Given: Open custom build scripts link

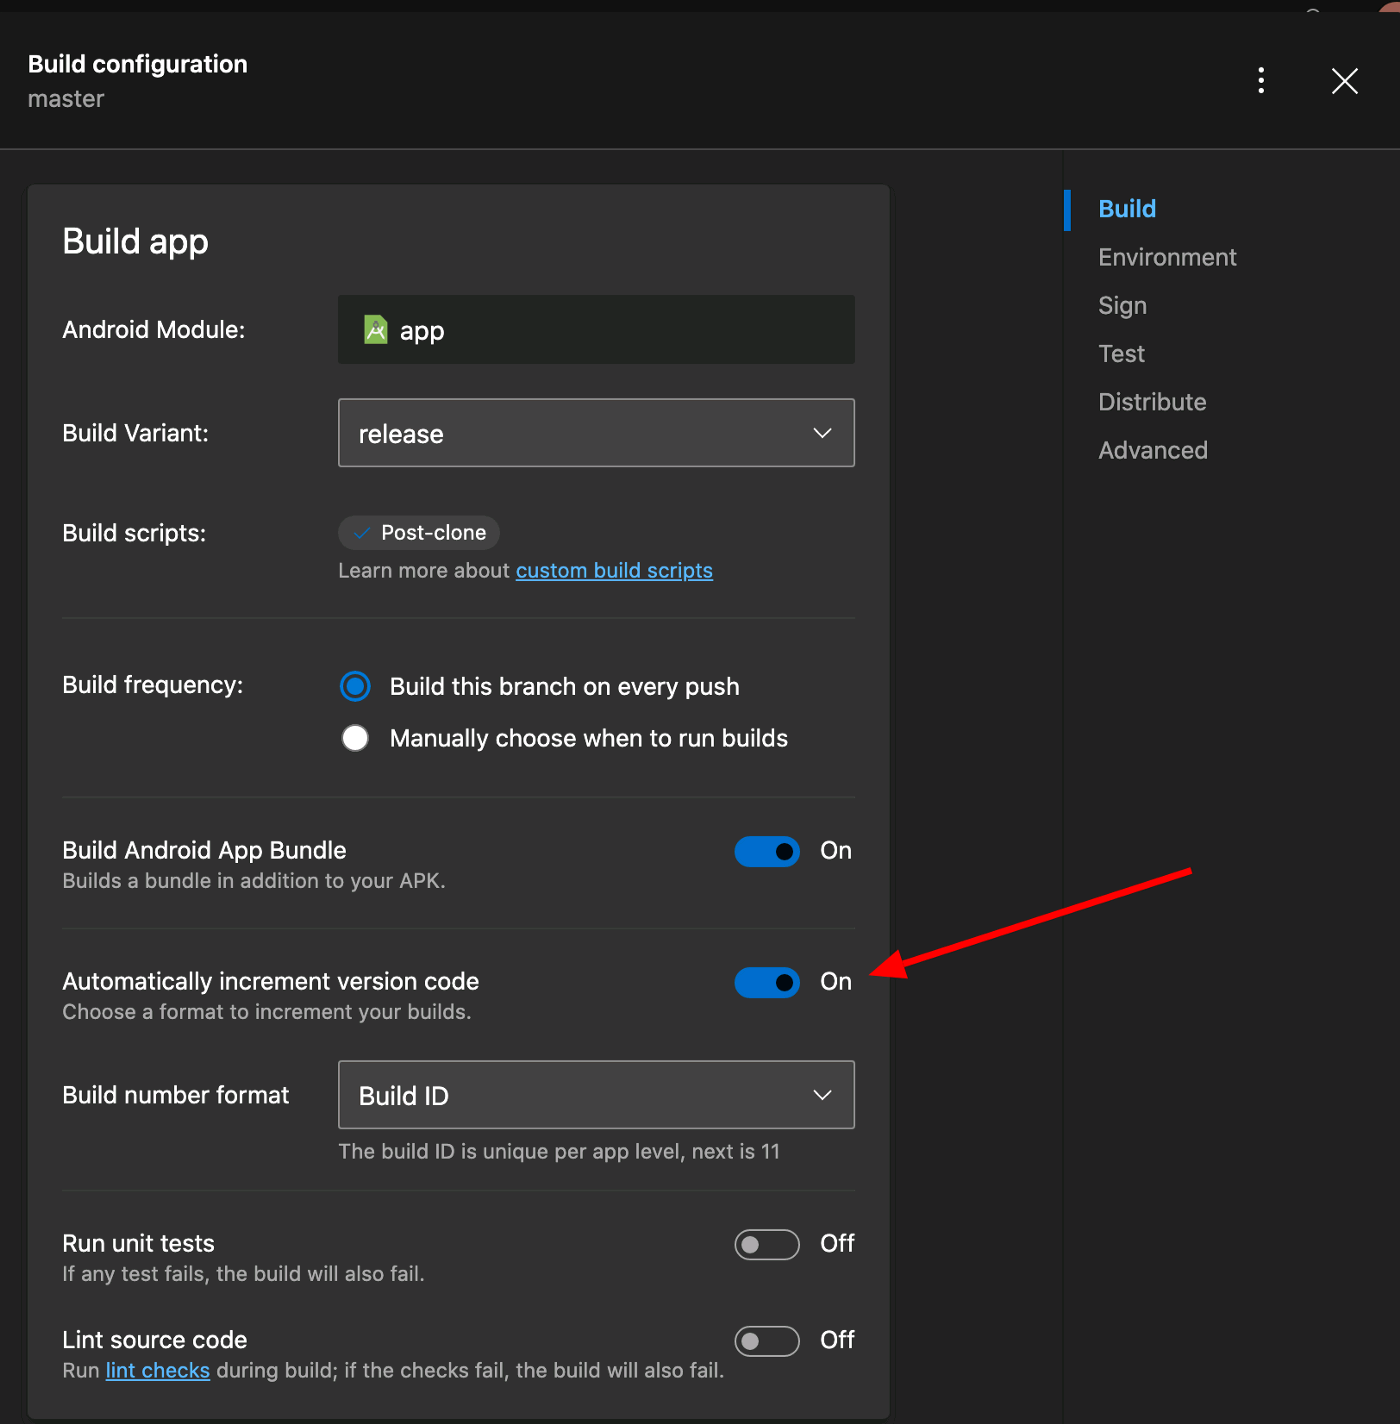Looking at the screenshot, I should [x=614, y=570].
